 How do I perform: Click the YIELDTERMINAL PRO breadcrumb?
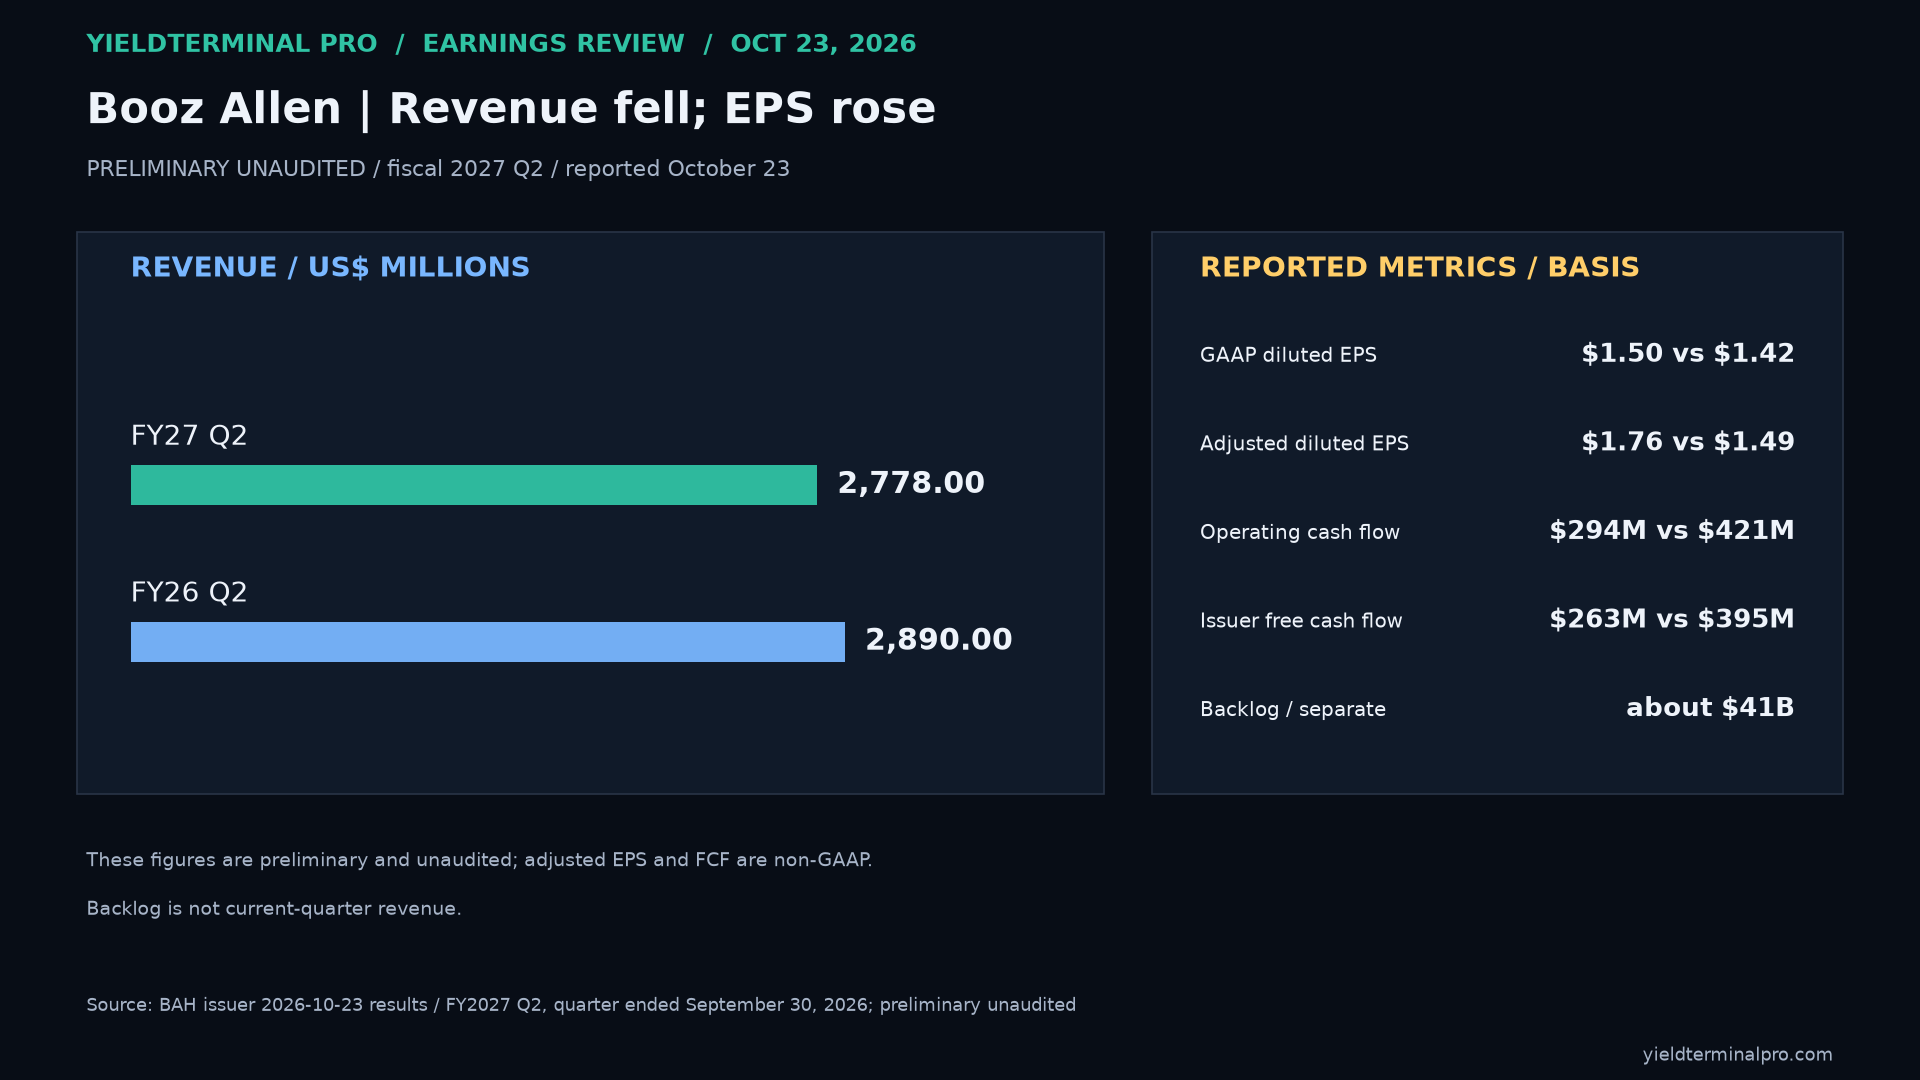[x=232, y=44]
